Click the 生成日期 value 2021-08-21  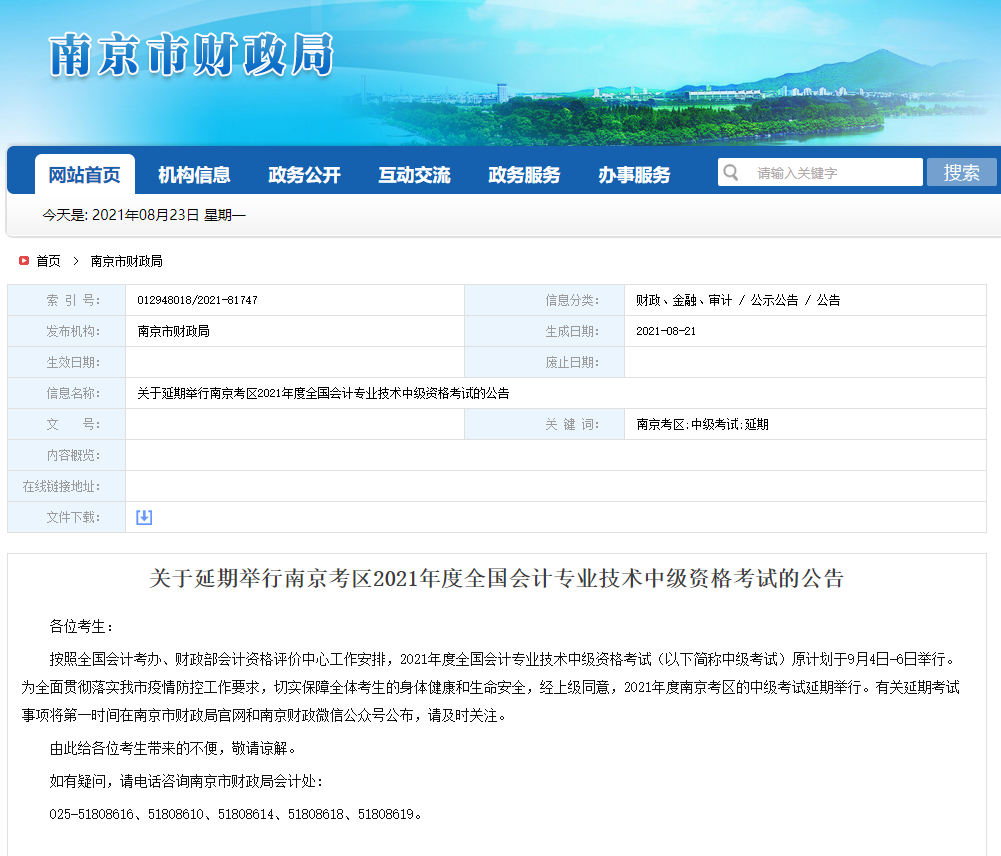coord(666,331)
